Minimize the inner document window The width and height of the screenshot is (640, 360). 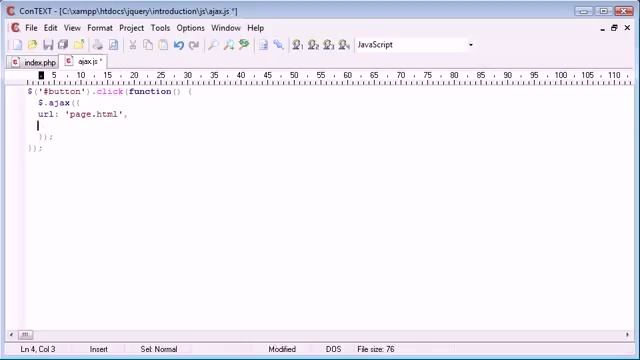pyautogui.click(x=602, y=28)
